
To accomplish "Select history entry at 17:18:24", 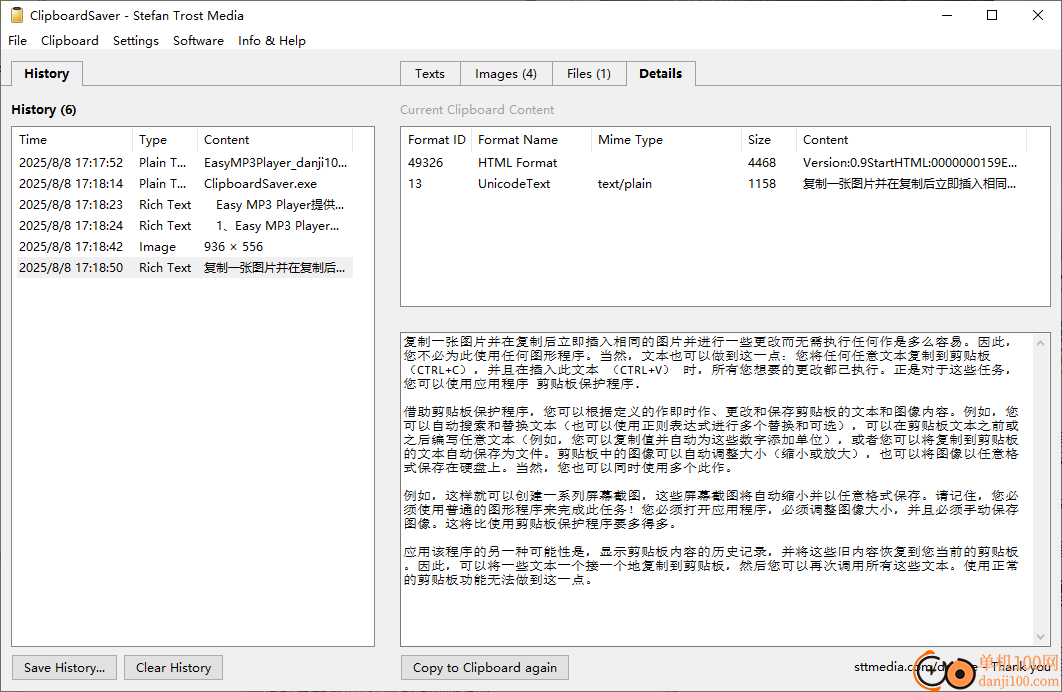I will point(184,225).
